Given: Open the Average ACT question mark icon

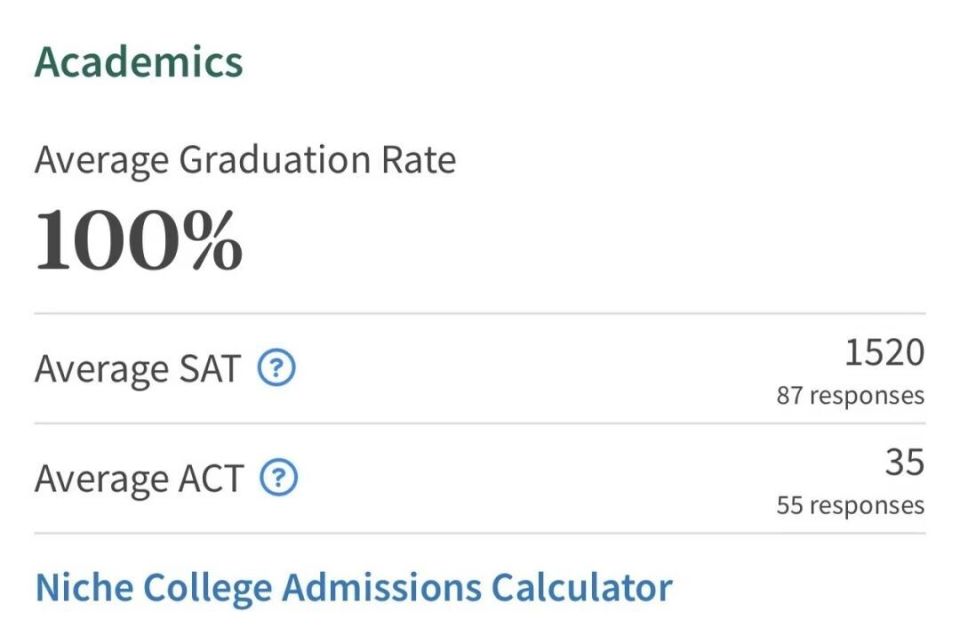Looking at the screenshot, I should click(x=279, y=477).
